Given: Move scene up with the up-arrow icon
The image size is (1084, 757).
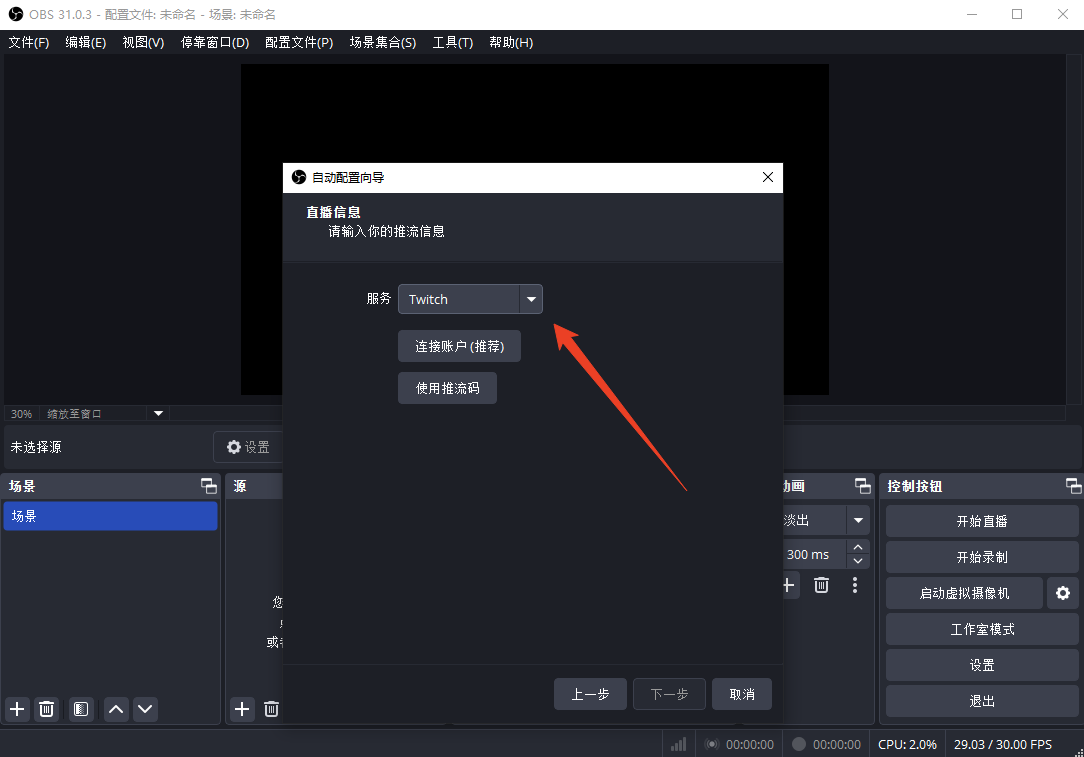Looking at the screenshot, I should click(115, 709).
